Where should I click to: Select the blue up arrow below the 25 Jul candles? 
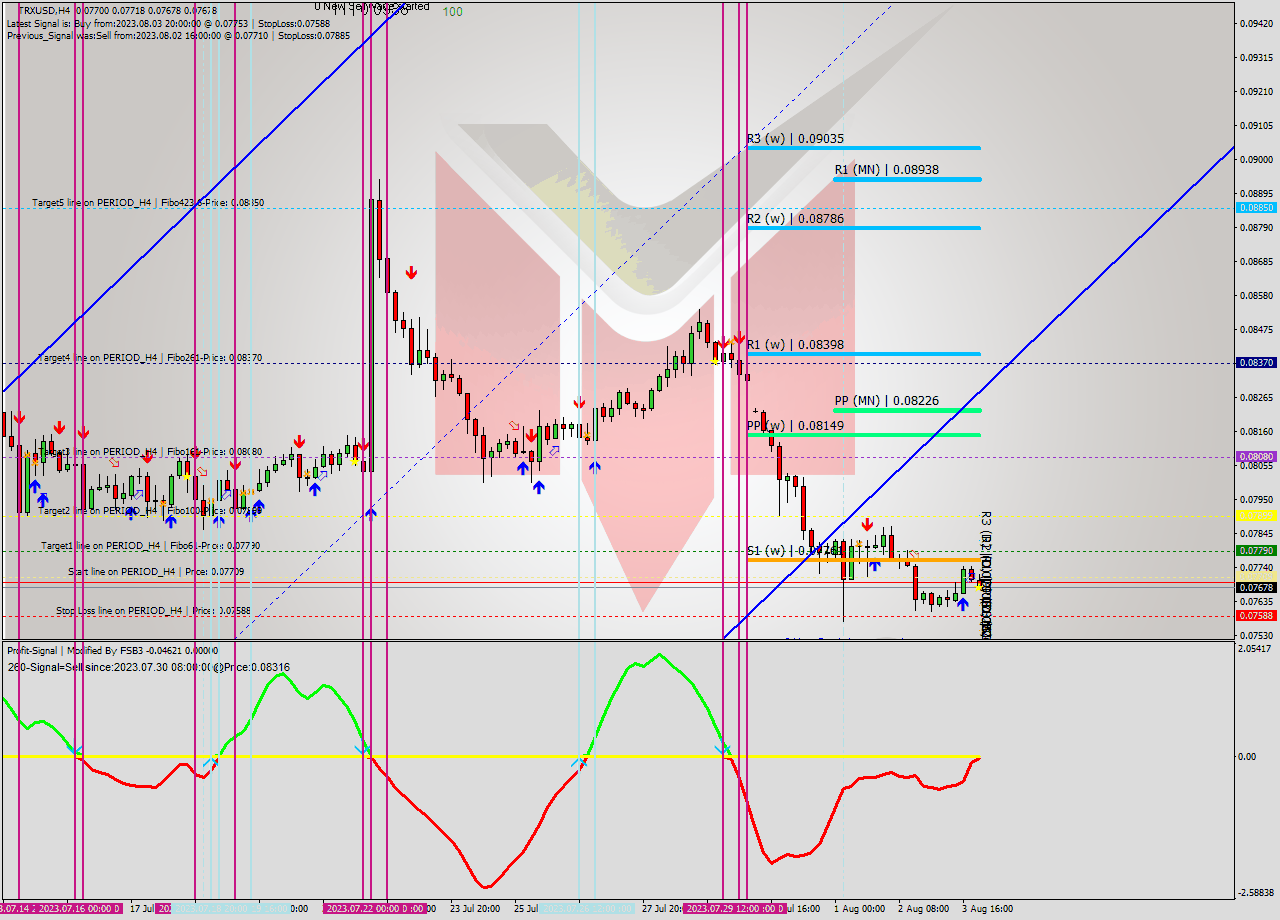coord(540,486)
